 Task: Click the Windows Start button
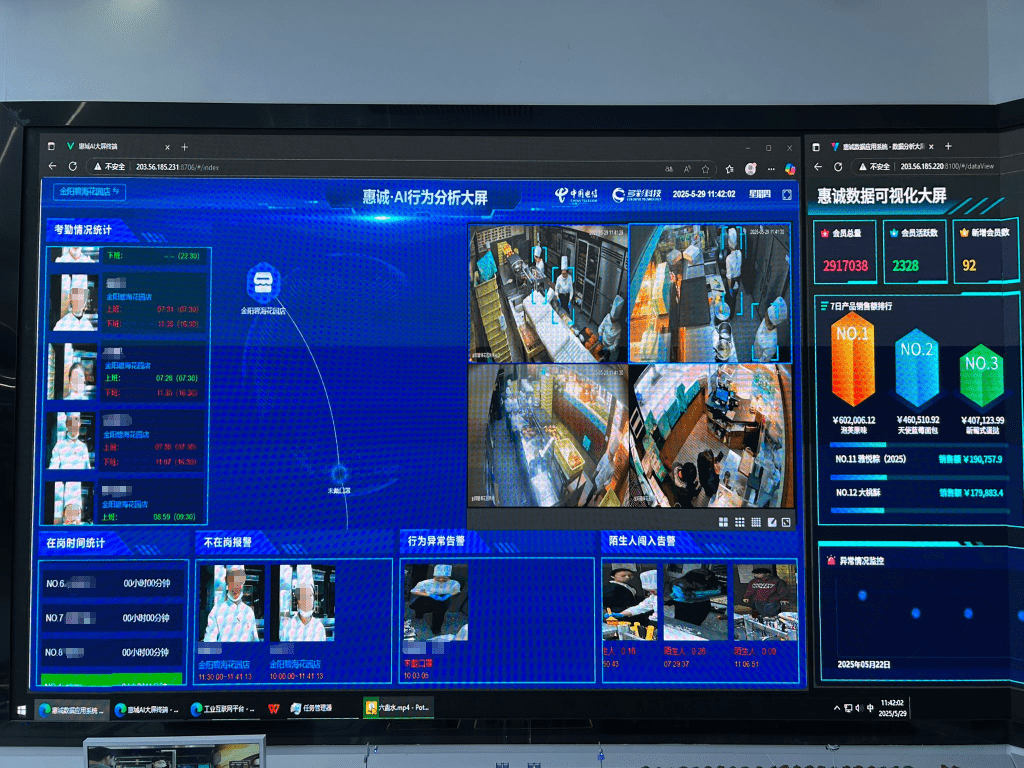[21, 709]
